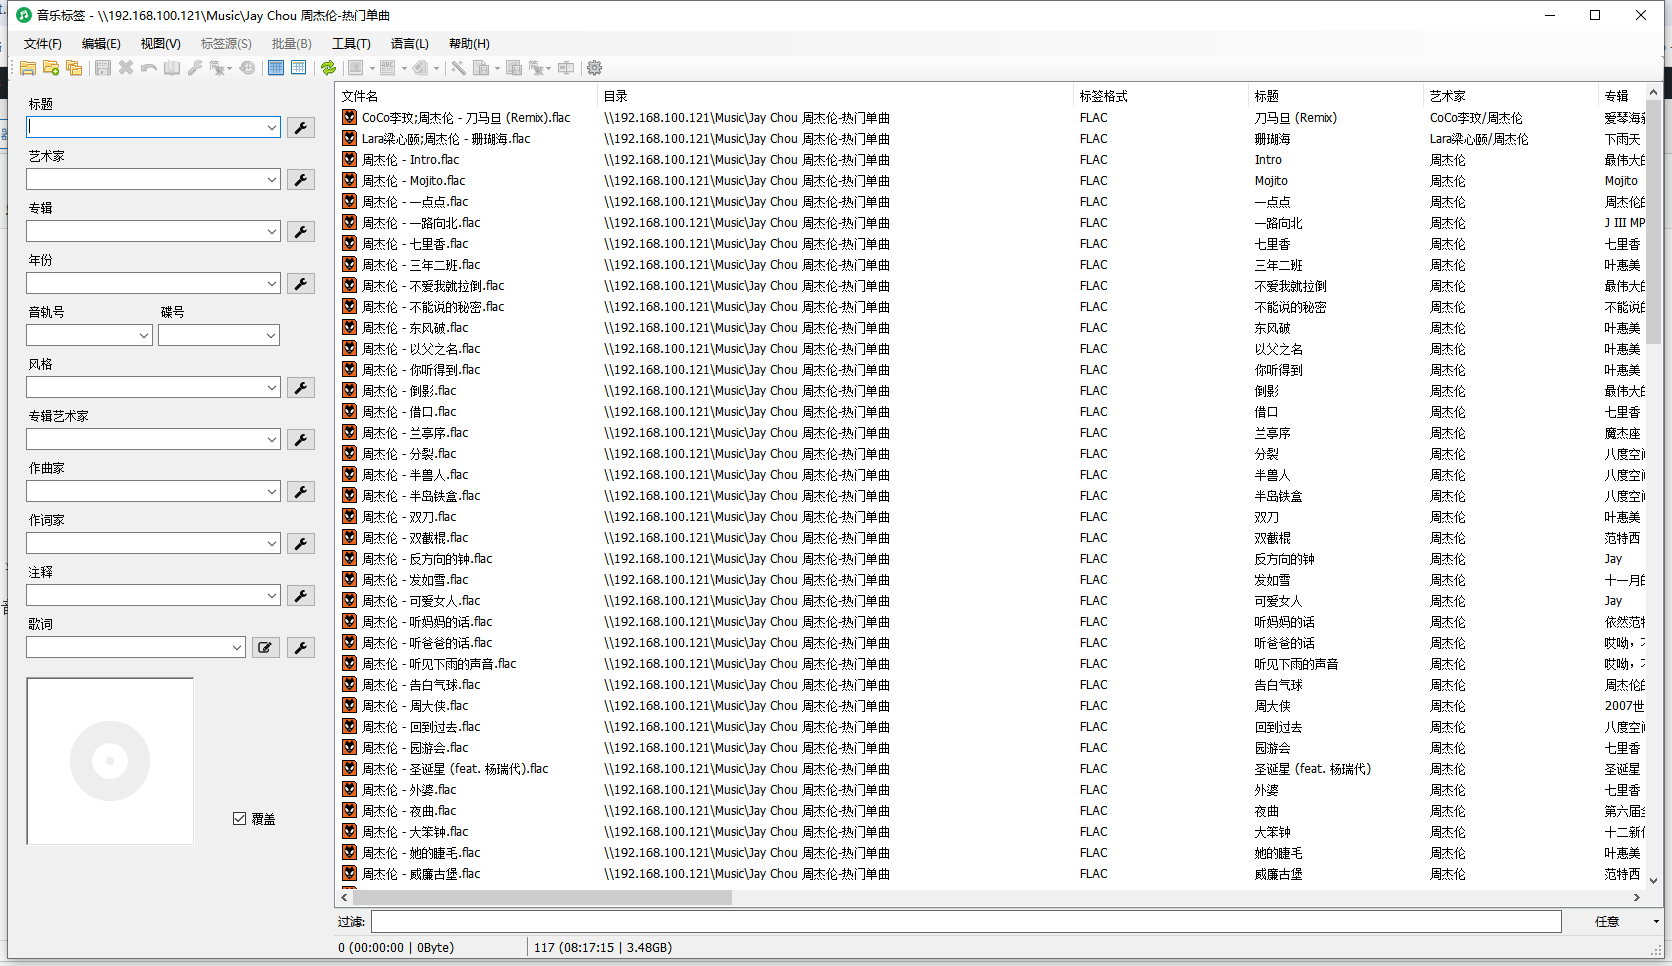Click the cover image toolbar icon

[355, 68]
